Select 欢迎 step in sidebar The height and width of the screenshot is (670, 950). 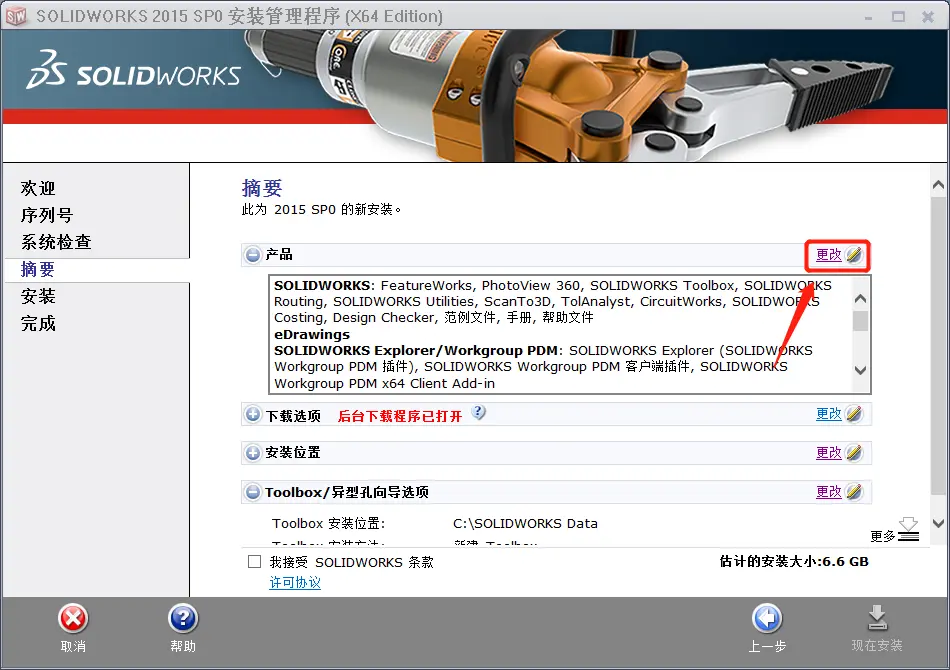pos(38,188)
